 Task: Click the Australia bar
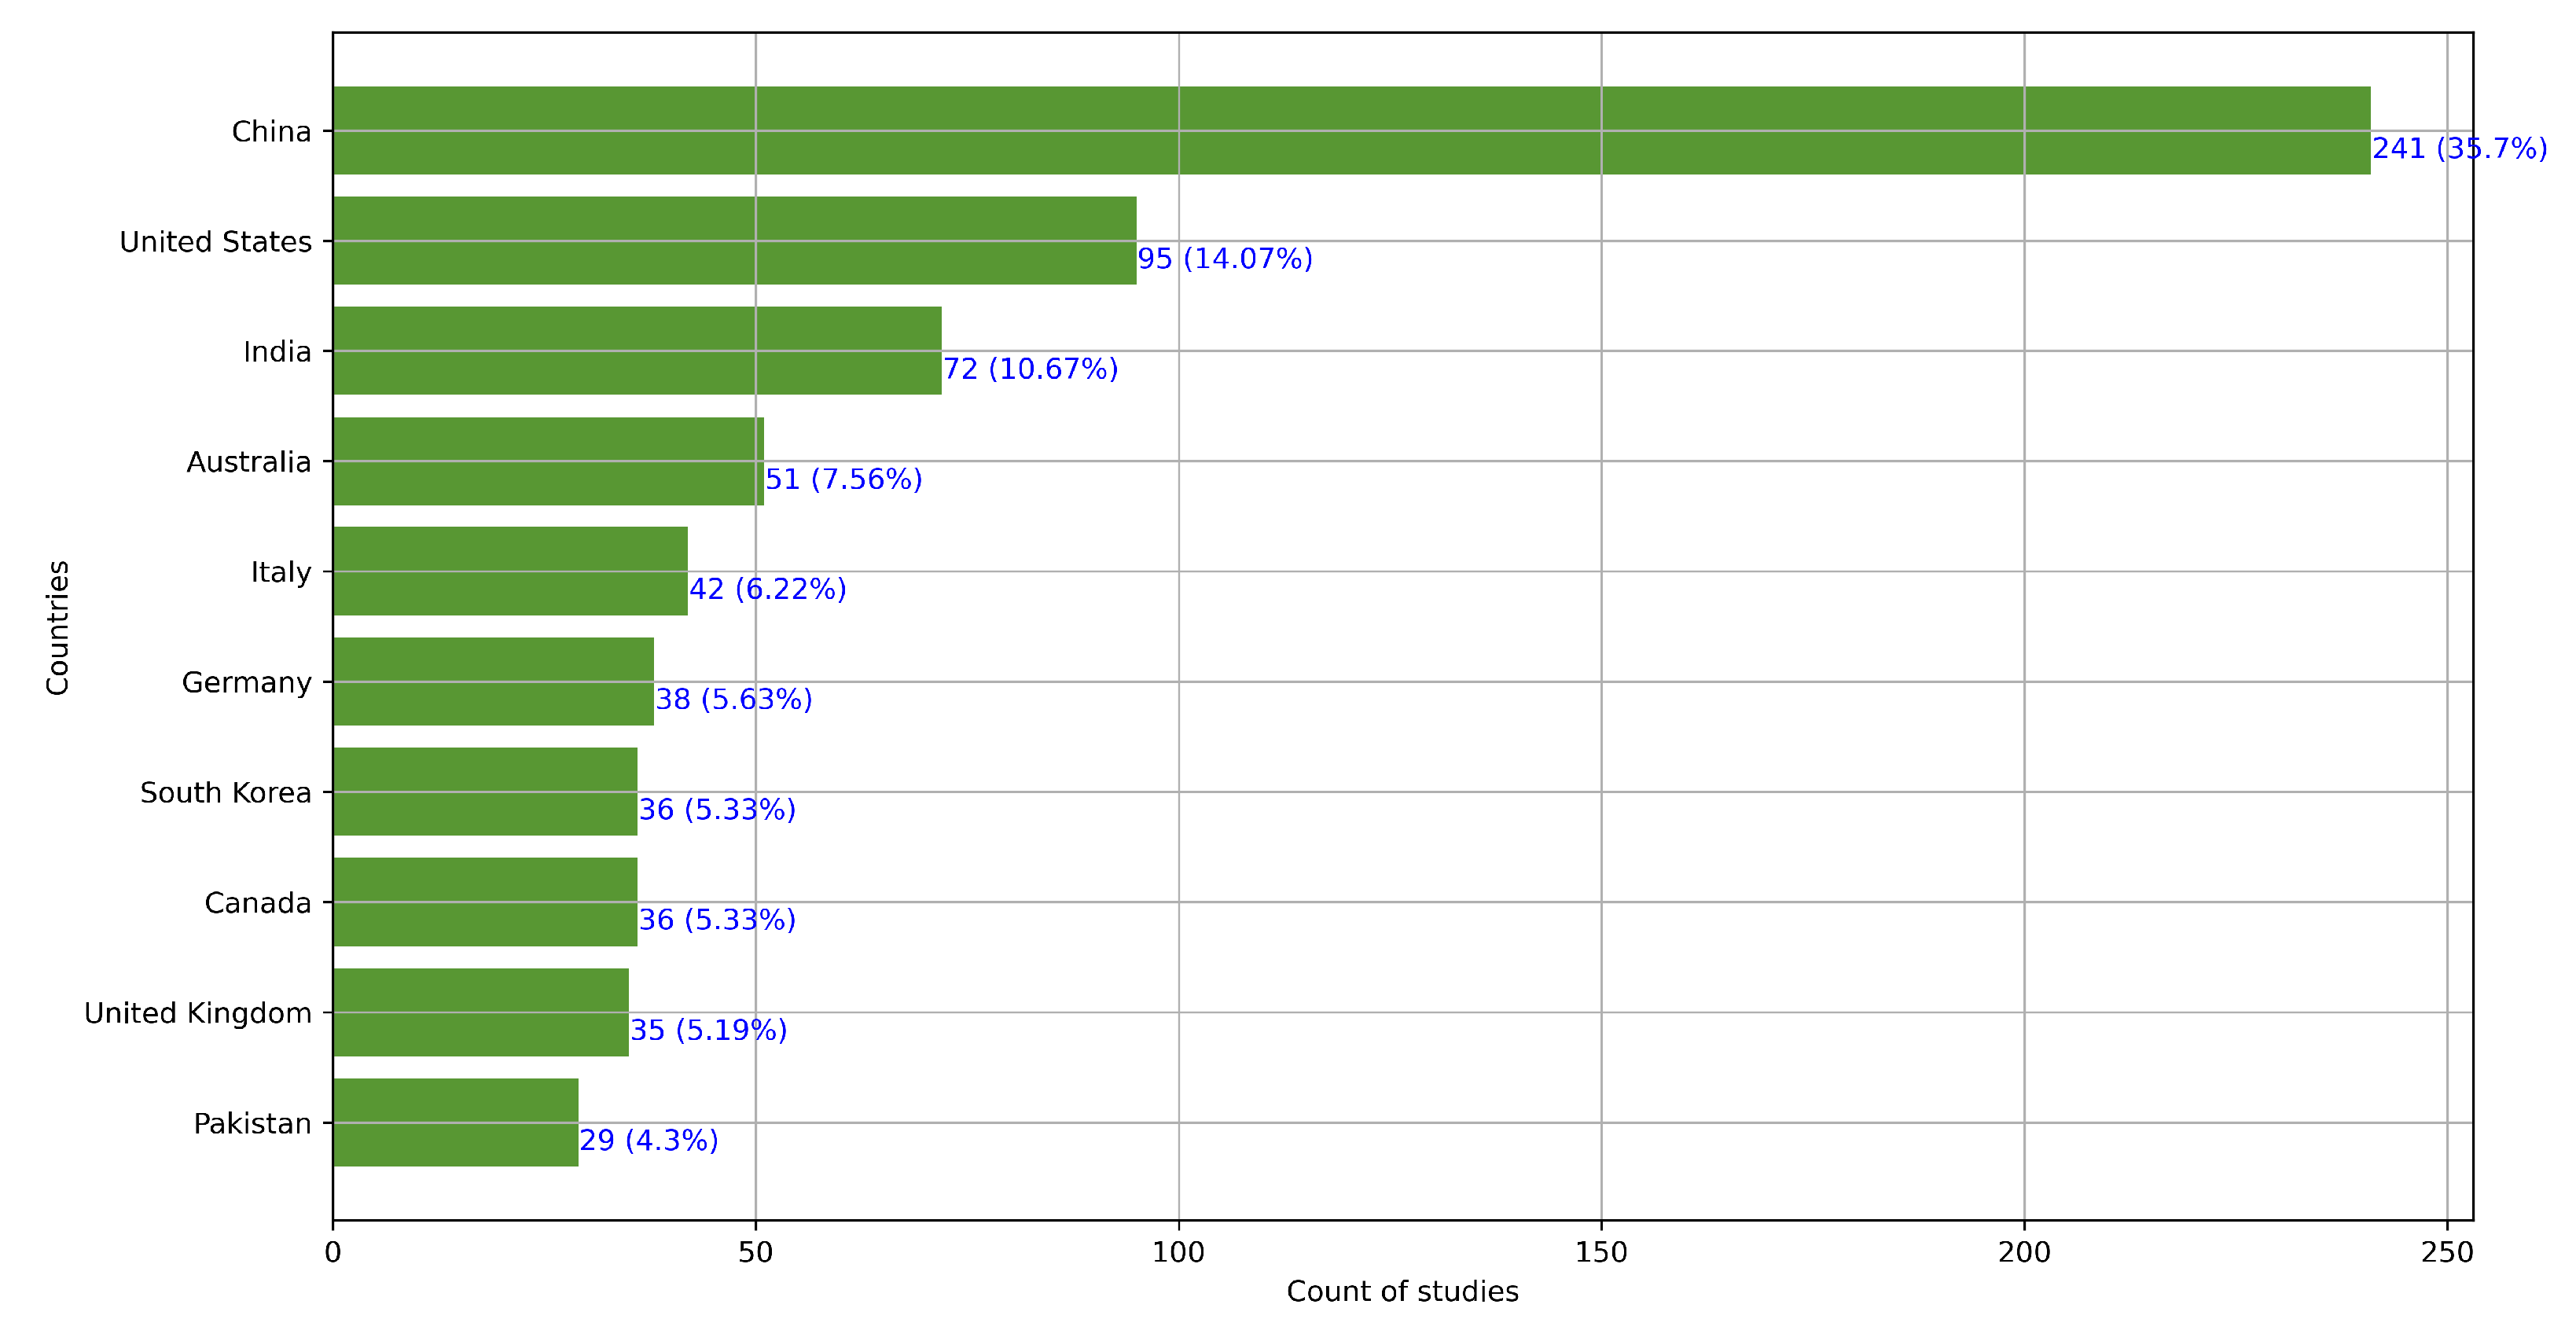tap(548, 461)
